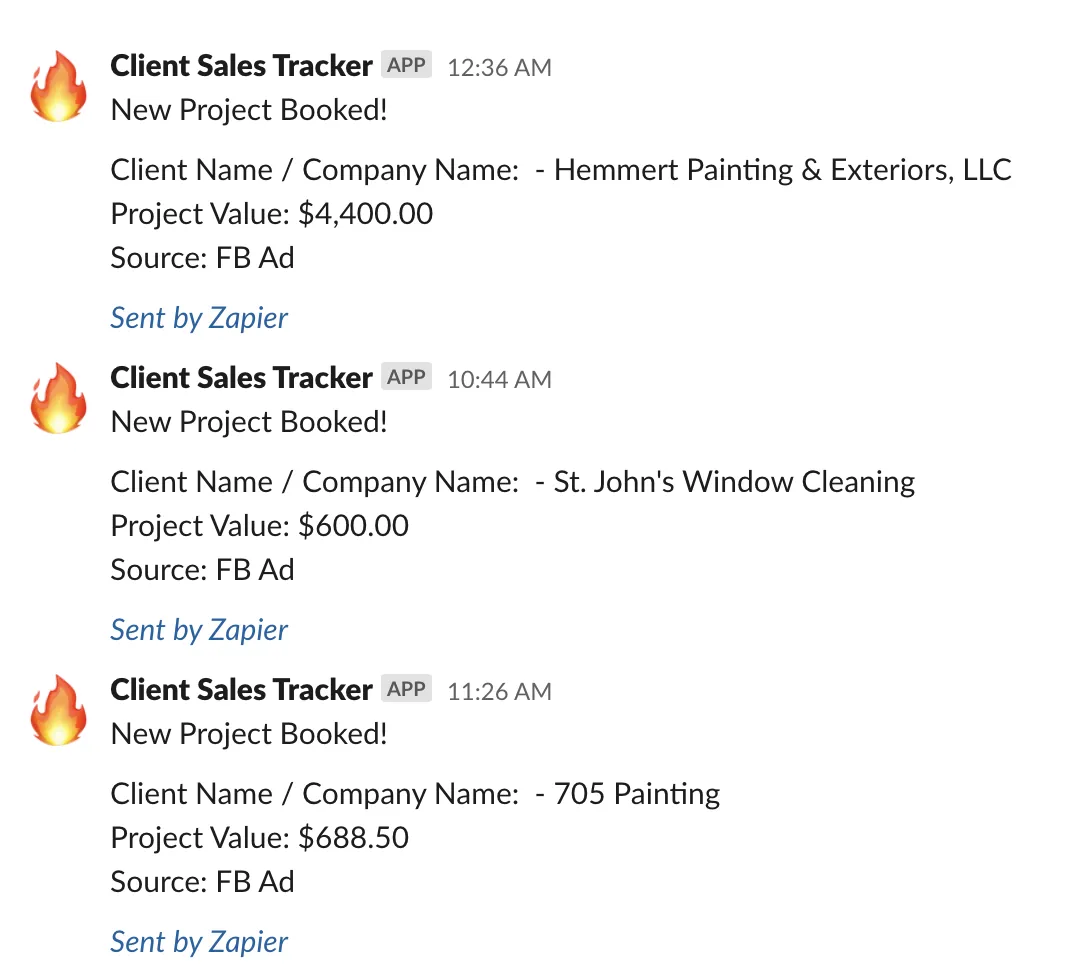Screen dimensions: 1084x972
Task: Click the APP badge on the 12:36 AM message
Action: tap(406, 65)
